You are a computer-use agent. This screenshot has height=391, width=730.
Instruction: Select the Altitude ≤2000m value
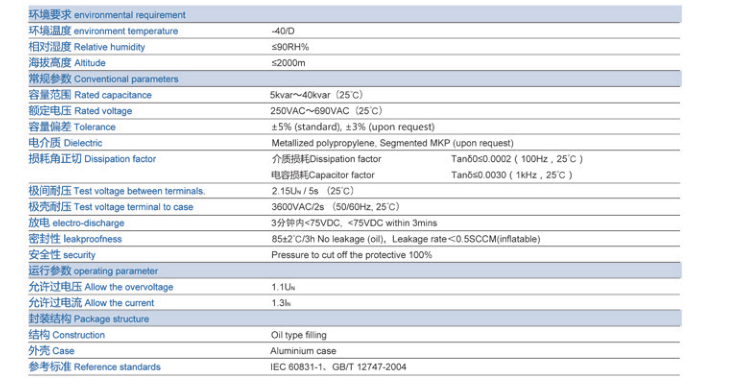[x=288, y=63]
